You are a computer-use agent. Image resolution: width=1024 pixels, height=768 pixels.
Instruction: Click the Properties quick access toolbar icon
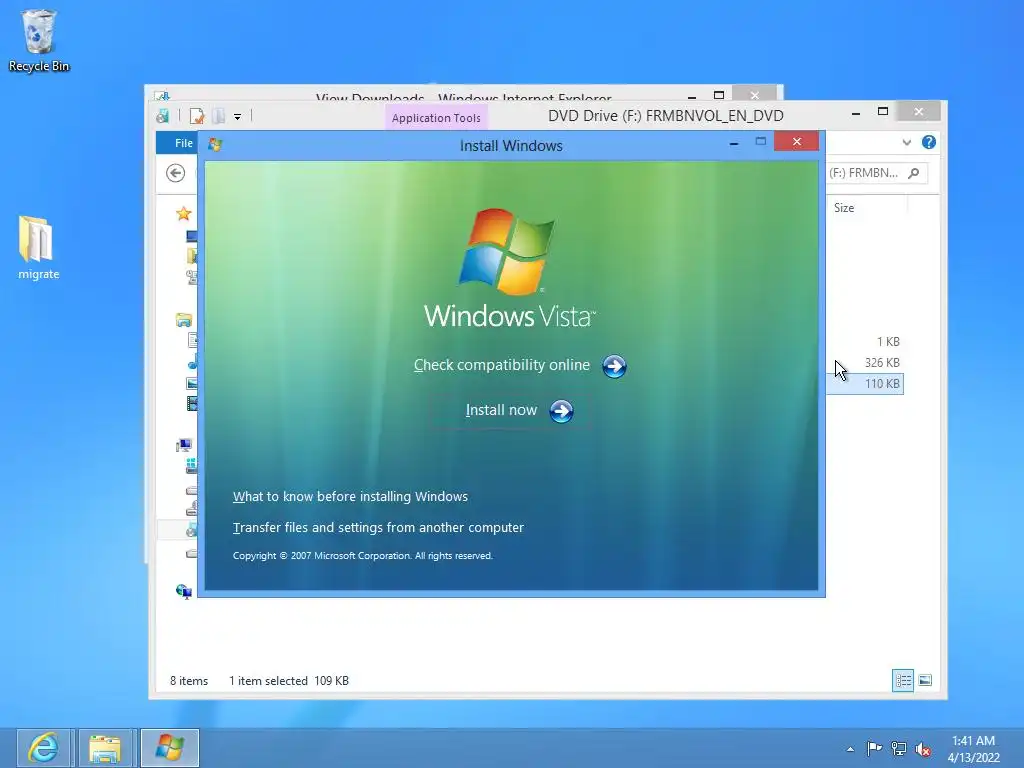click(x=197, y=116)
